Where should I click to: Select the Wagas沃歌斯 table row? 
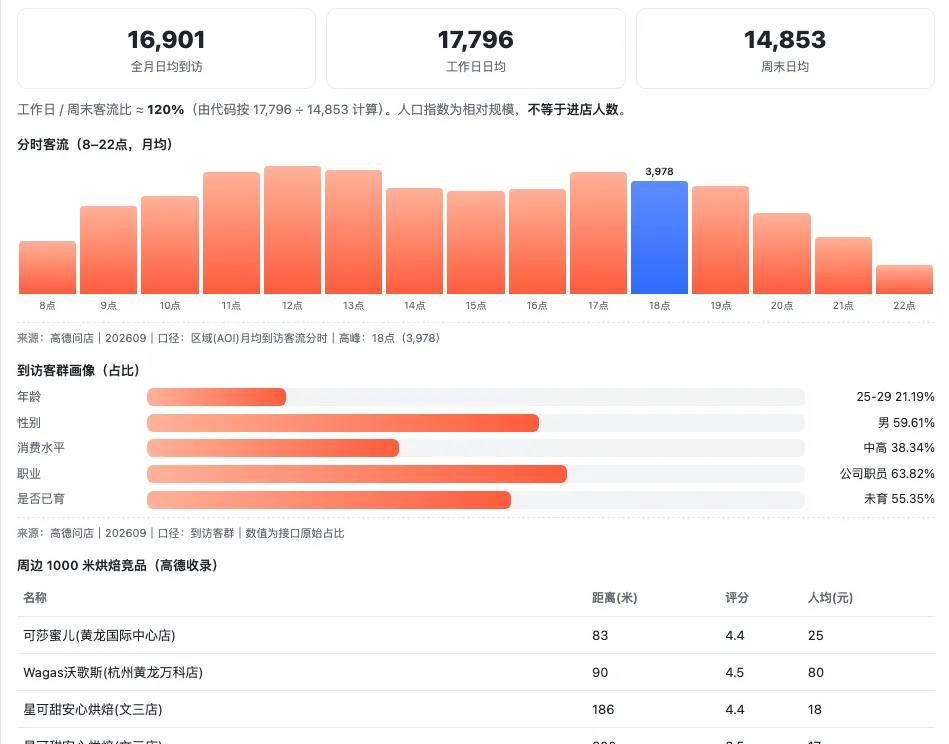tap(476, 672)
